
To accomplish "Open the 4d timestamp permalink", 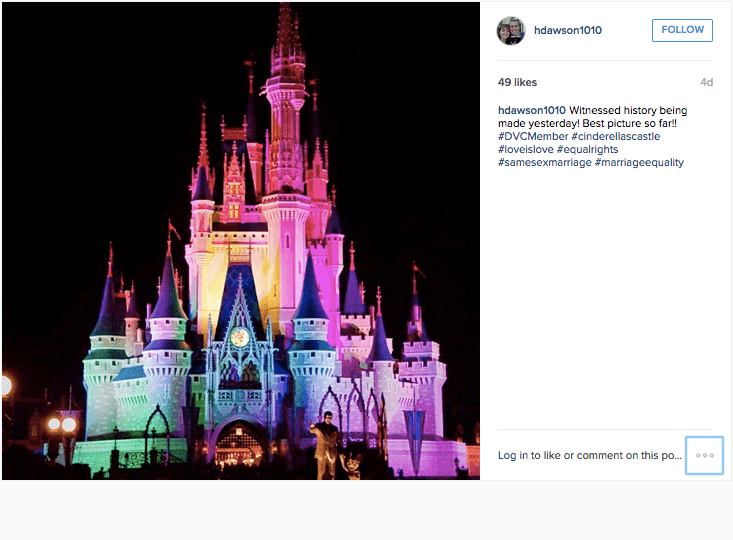I will 706,82.
